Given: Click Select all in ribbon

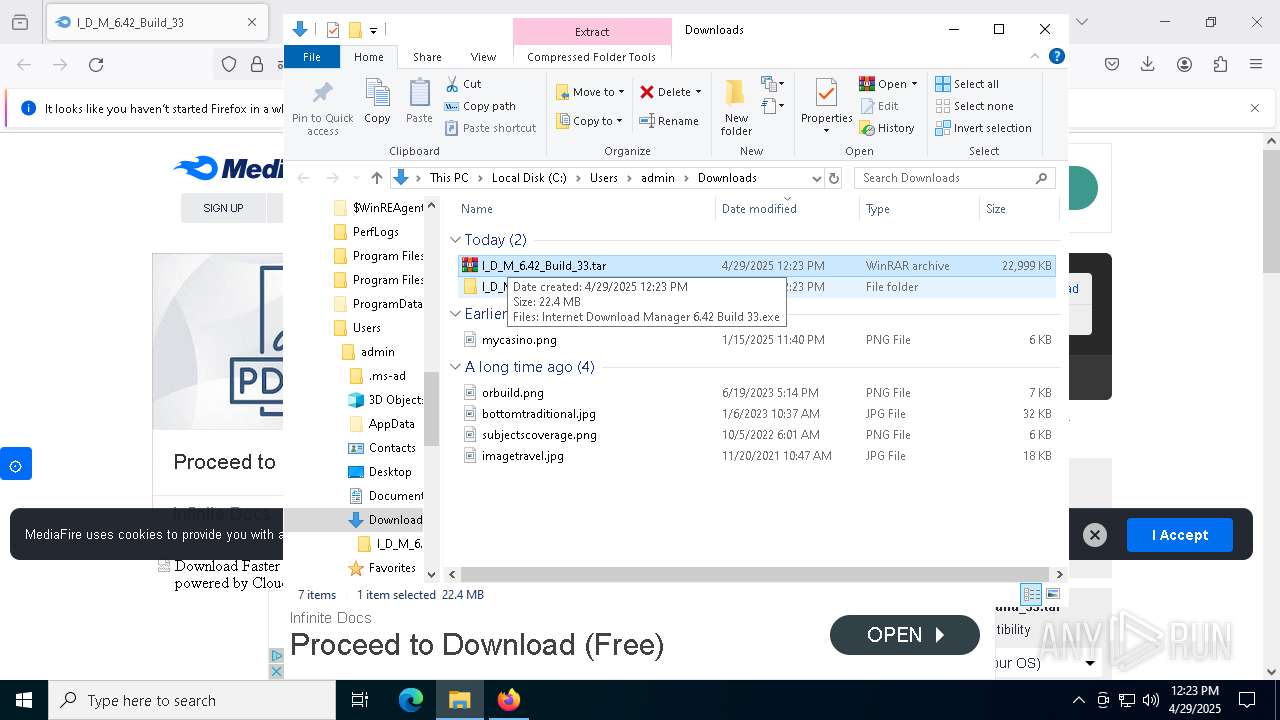Looking at the screenshot, I should [x=967, y=84].
